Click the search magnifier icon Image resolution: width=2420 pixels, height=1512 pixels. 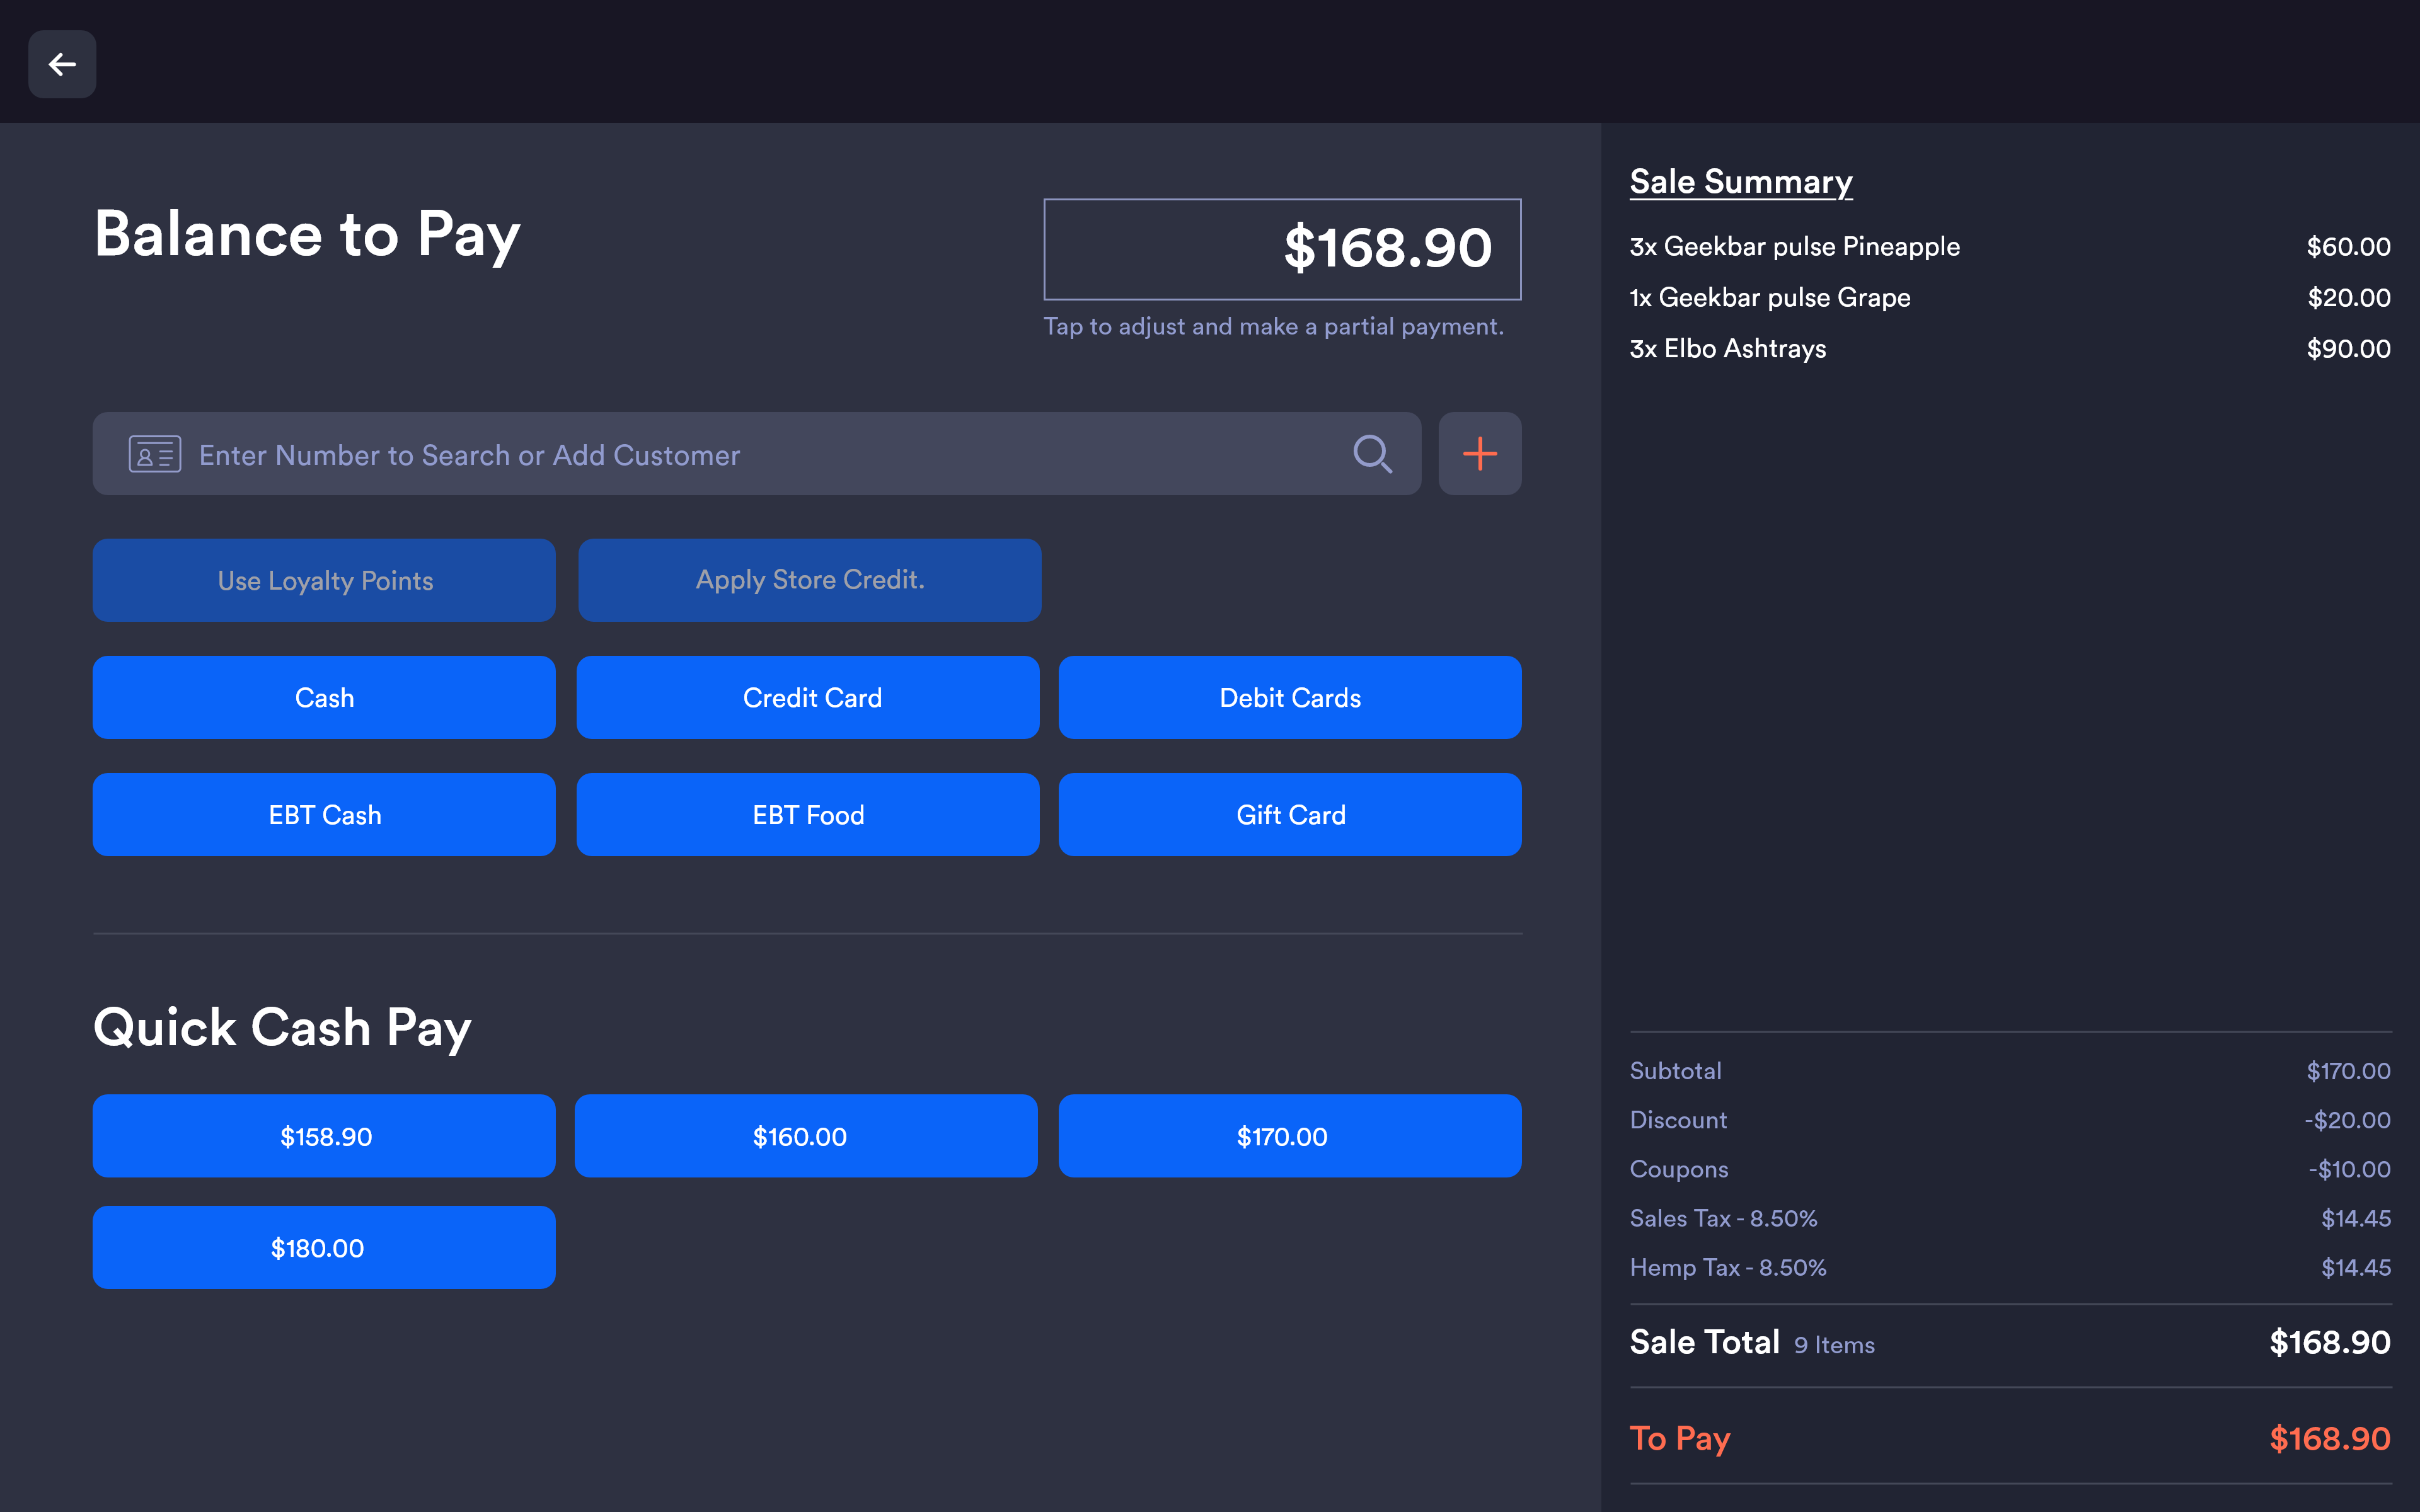point(1372,454)
